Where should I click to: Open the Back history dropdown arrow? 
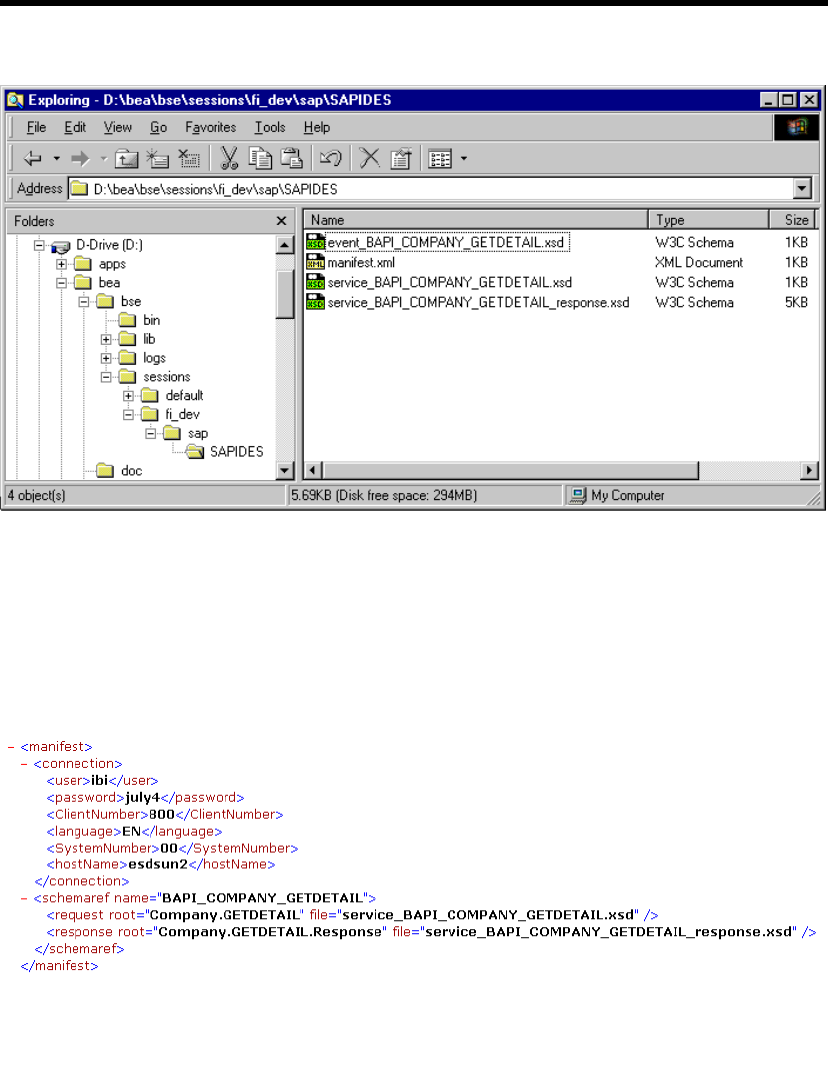click(x=56, y=159)
